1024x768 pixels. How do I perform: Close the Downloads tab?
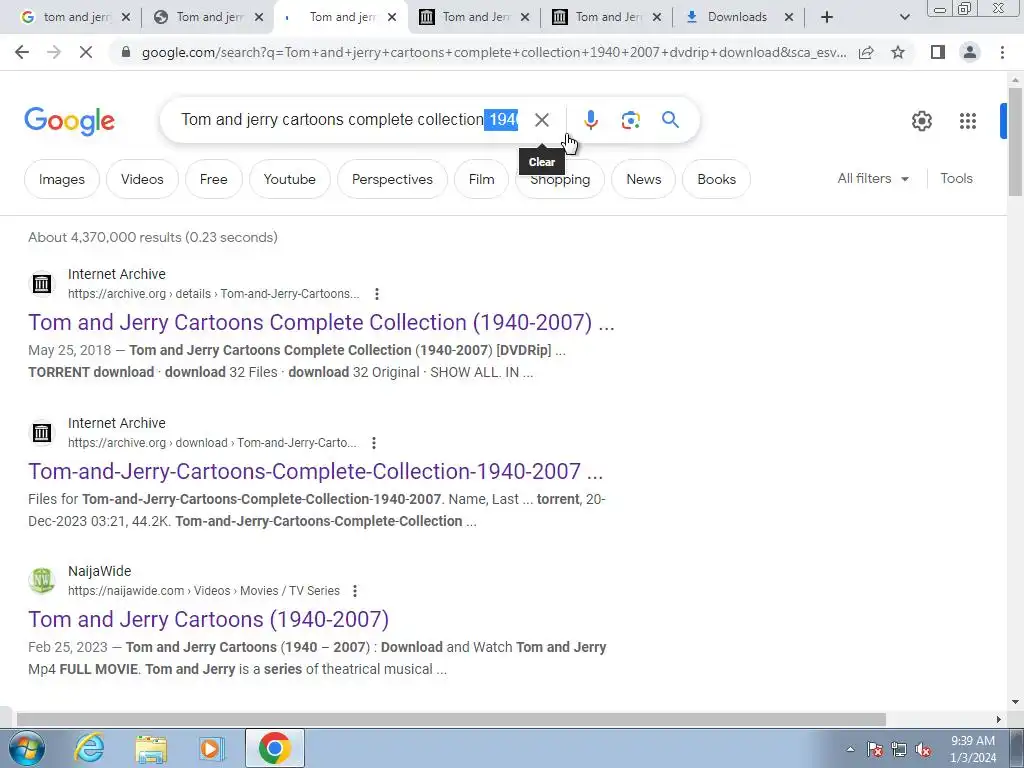pyautogui.click(x=789, y=18)
